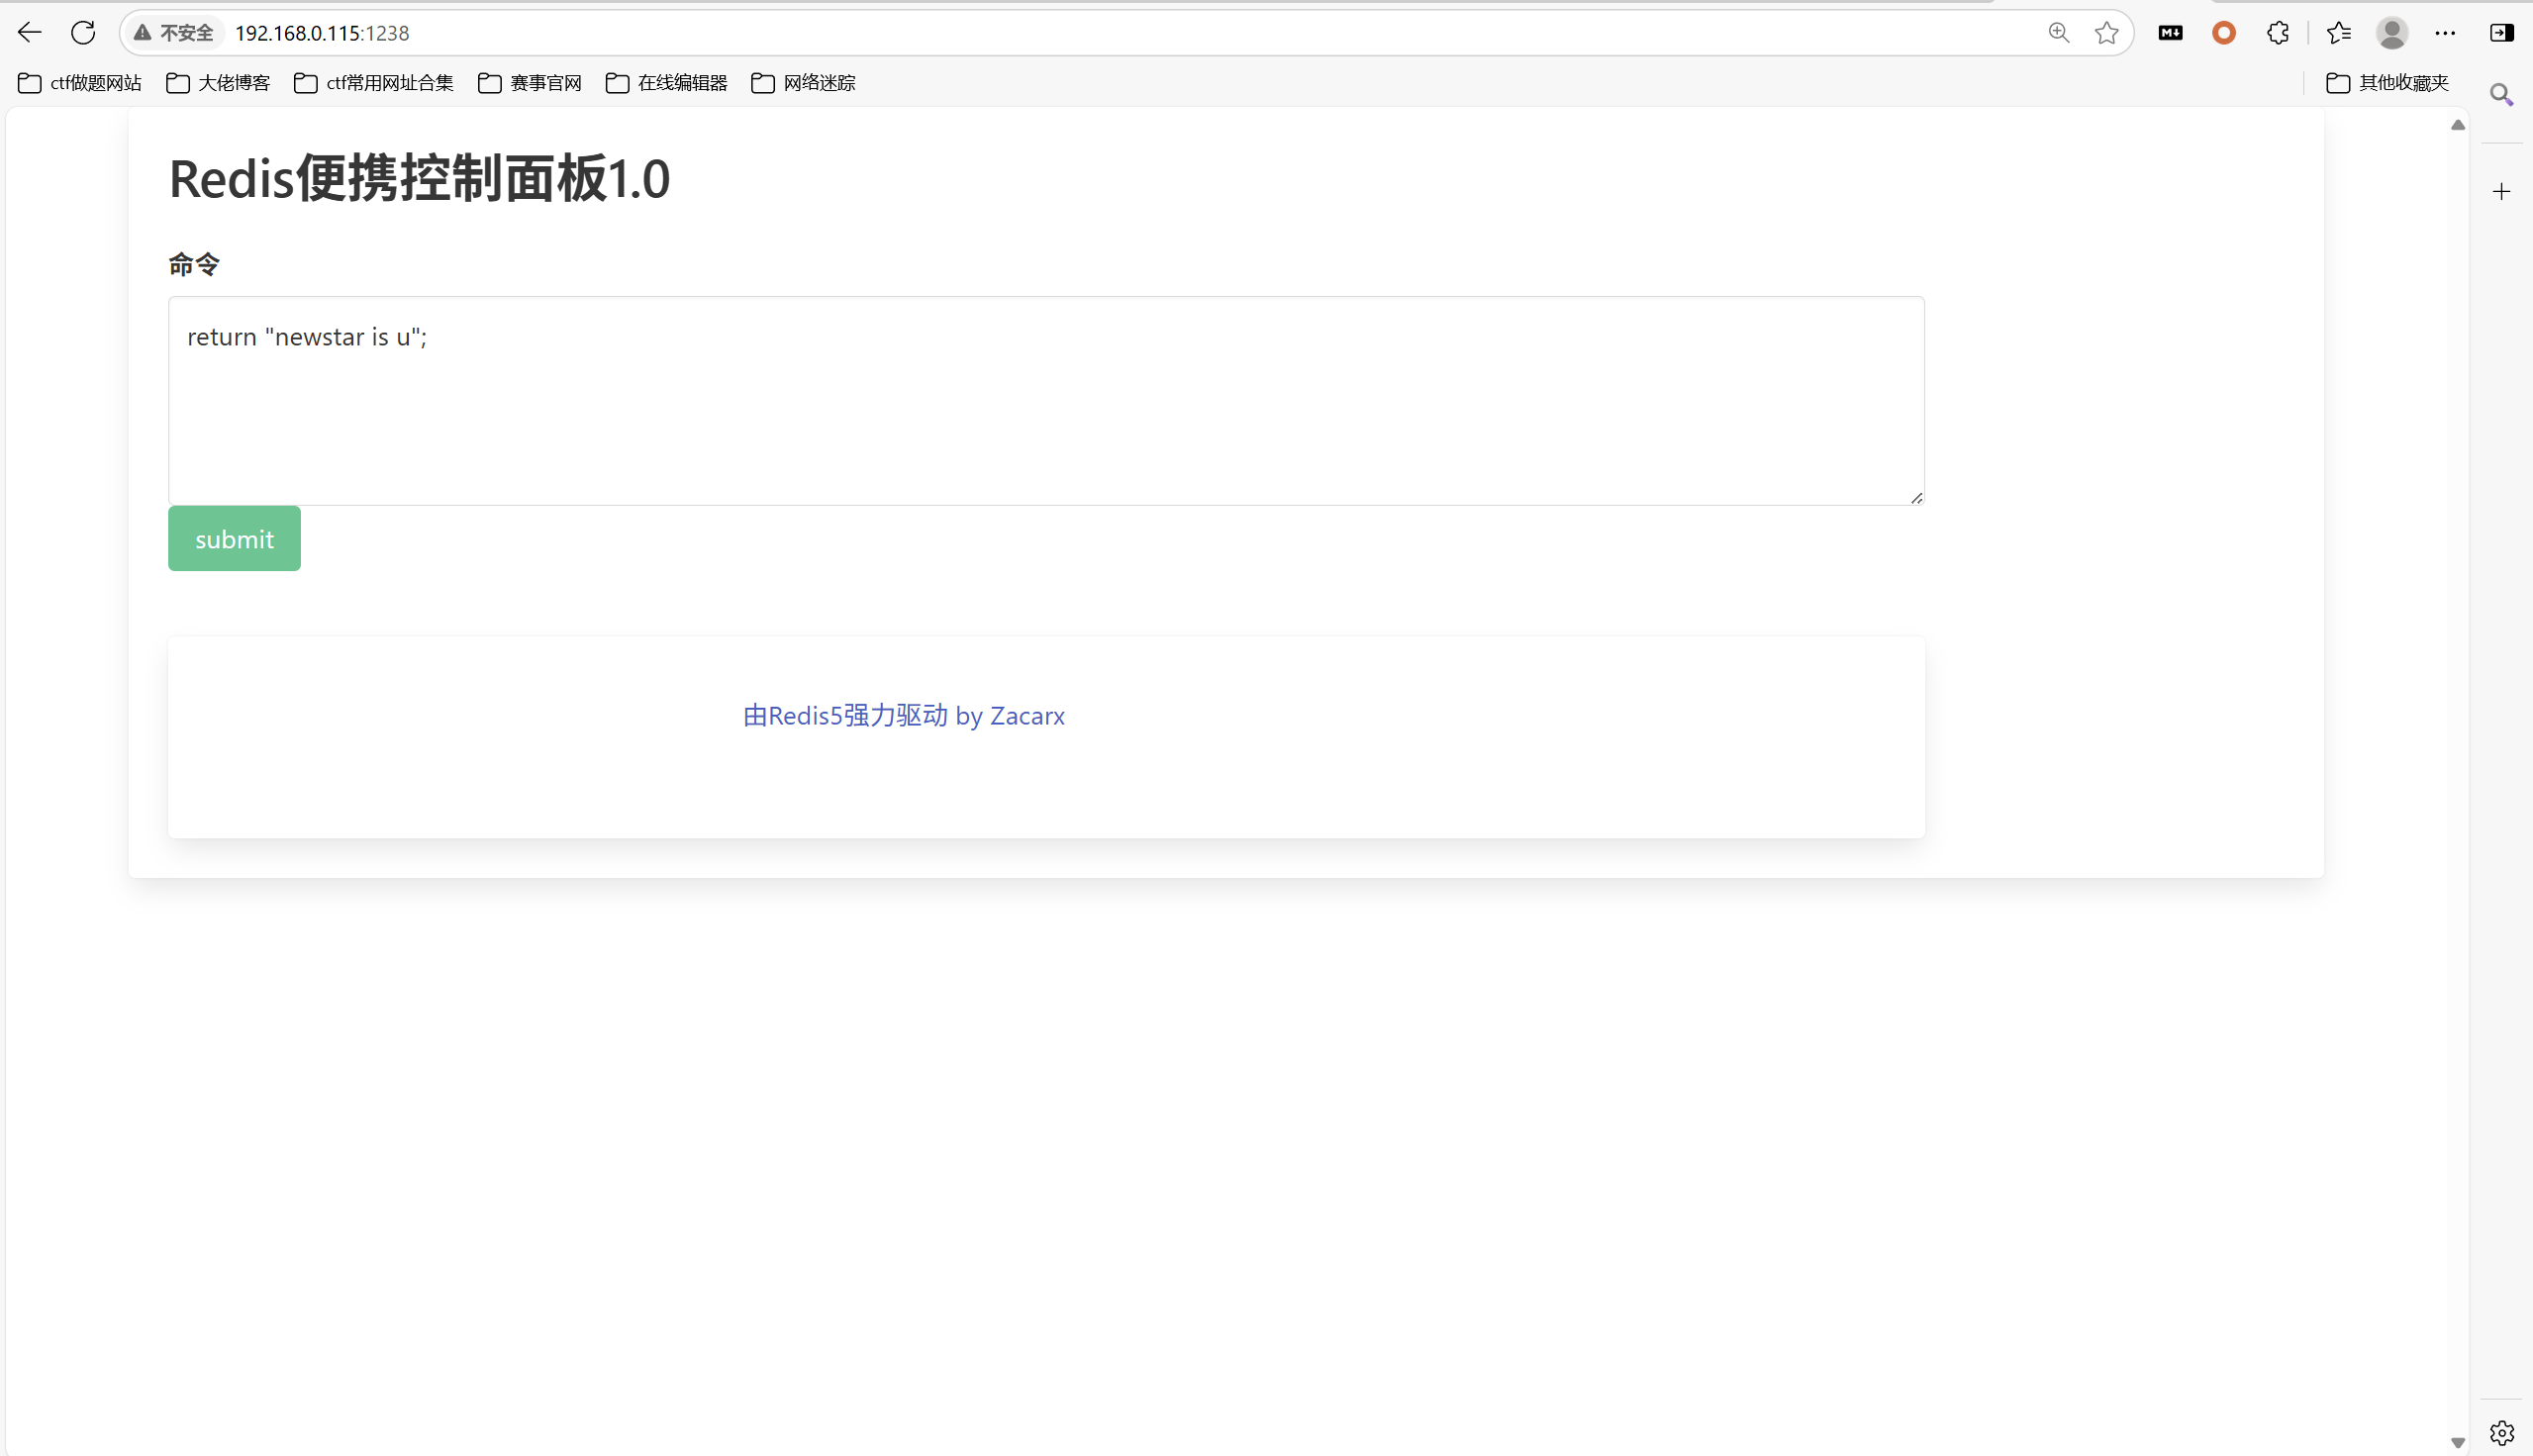The height and width of the screenshot is (1456, 2533).
Task: Reload the page with the refresh icon
Action: pos(83,33)
